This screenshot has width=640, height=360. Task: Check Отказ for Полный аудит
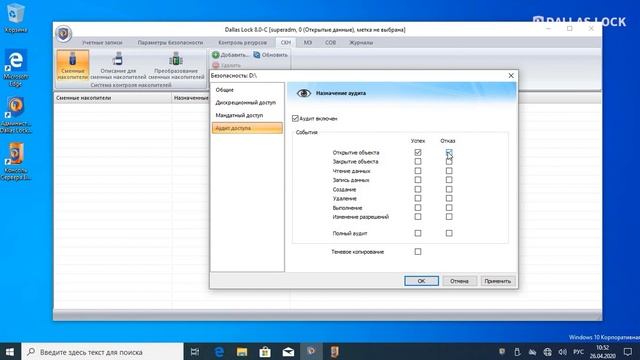449,233
